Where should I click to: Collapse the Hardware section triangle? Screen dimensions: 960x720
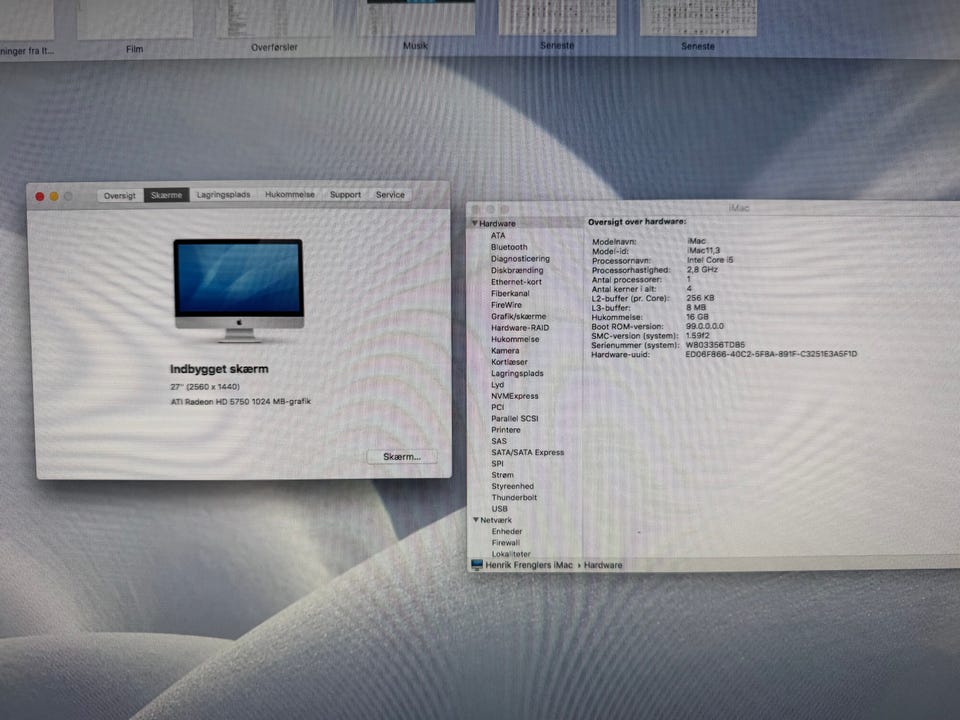pyautogui.click(x=474, y=223)
